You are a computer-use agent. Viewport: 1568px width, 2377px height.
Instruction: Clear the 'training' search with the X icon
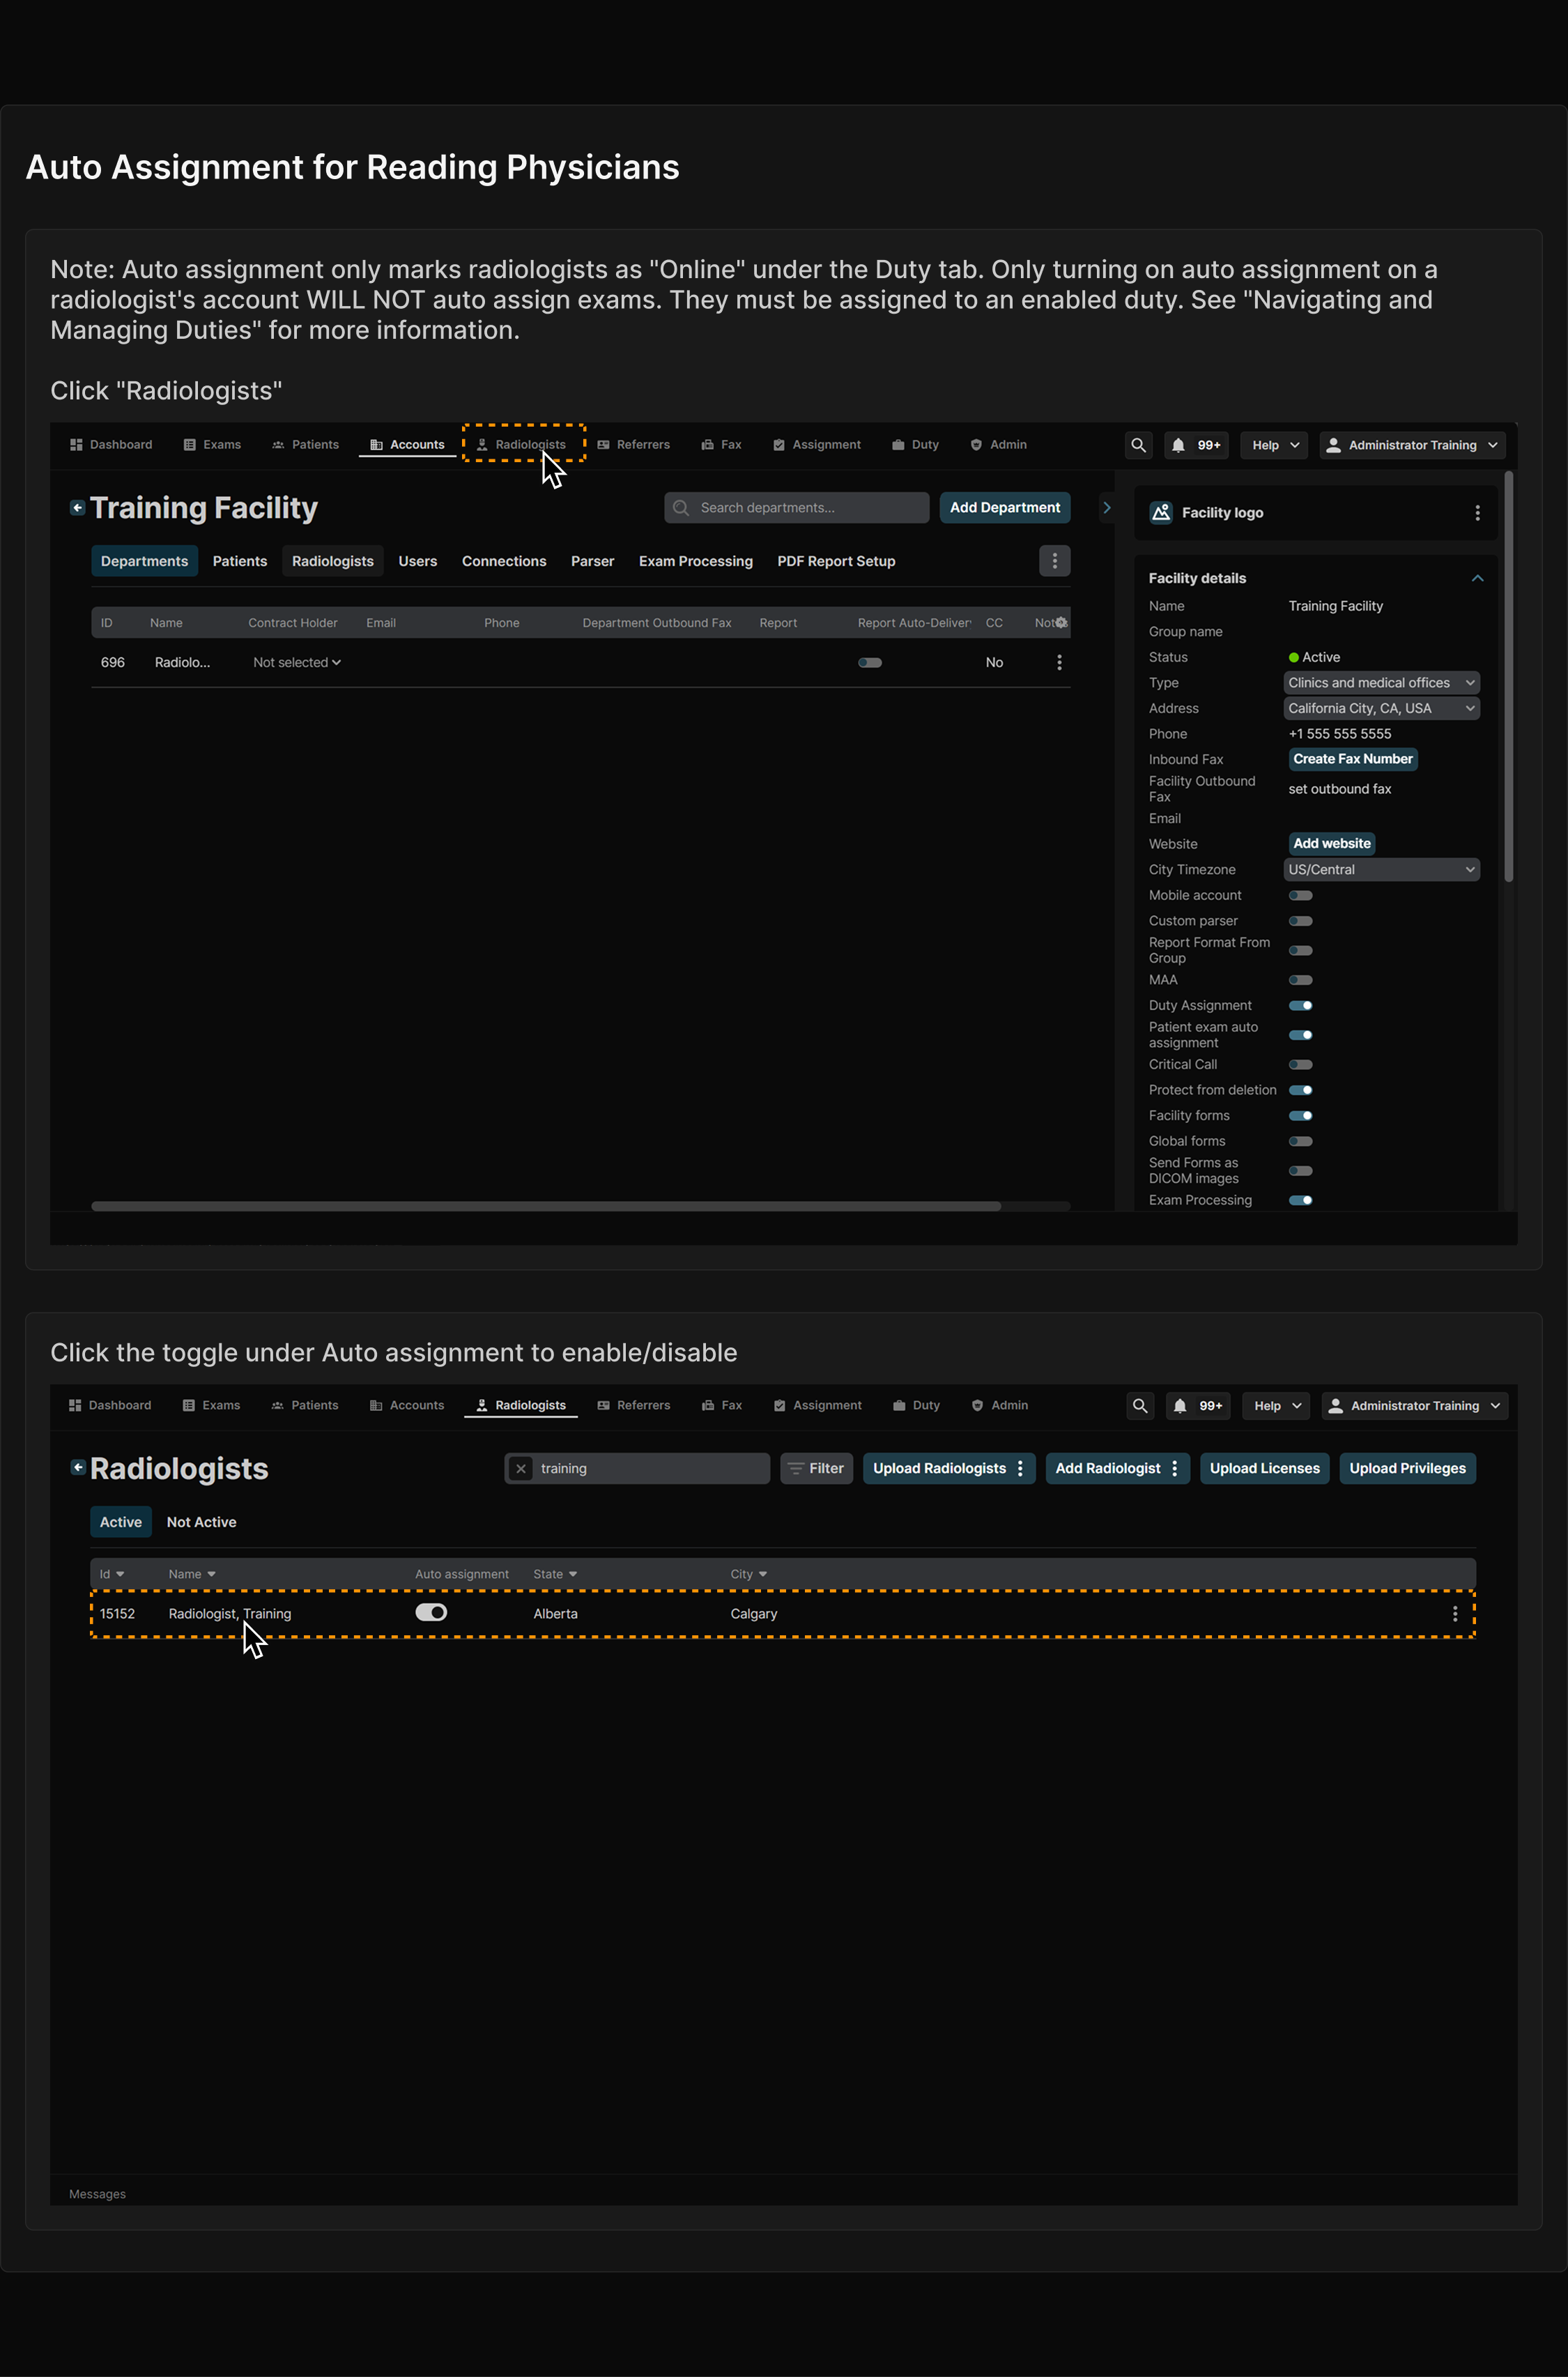coord(521,1468)
